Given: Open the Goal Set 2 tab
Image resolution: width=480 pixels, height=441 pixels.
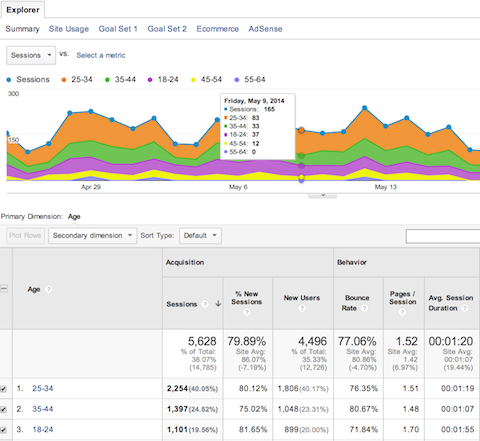Looking at the screenshot, I should pyautogui.click(x=167, y=29).
